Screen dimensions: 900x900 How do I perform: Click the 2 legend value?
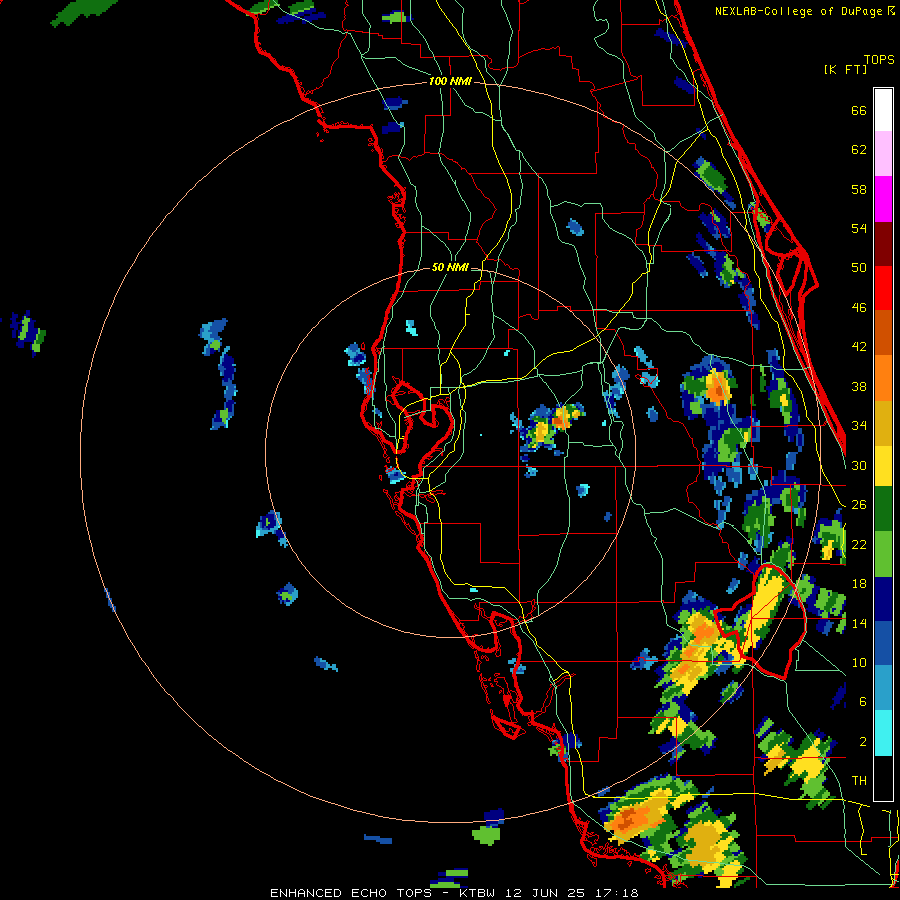click(x=862, y=741)
